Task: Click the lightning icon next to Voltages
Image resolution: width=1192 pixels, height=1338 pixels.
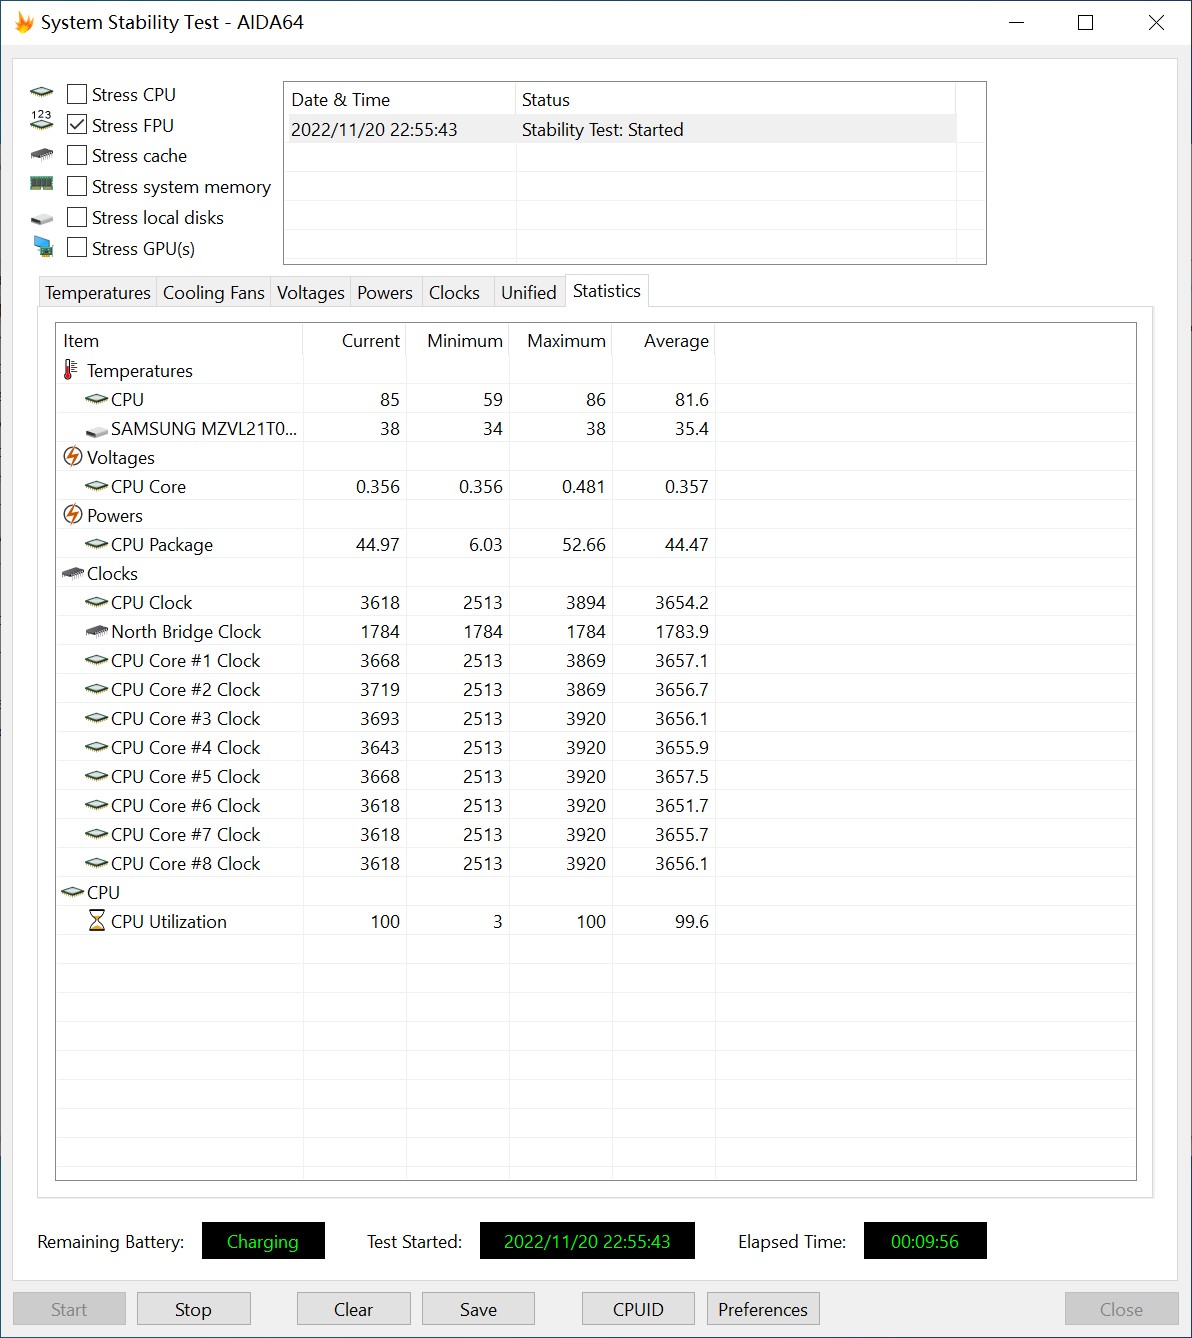Action: coord(72,457)
